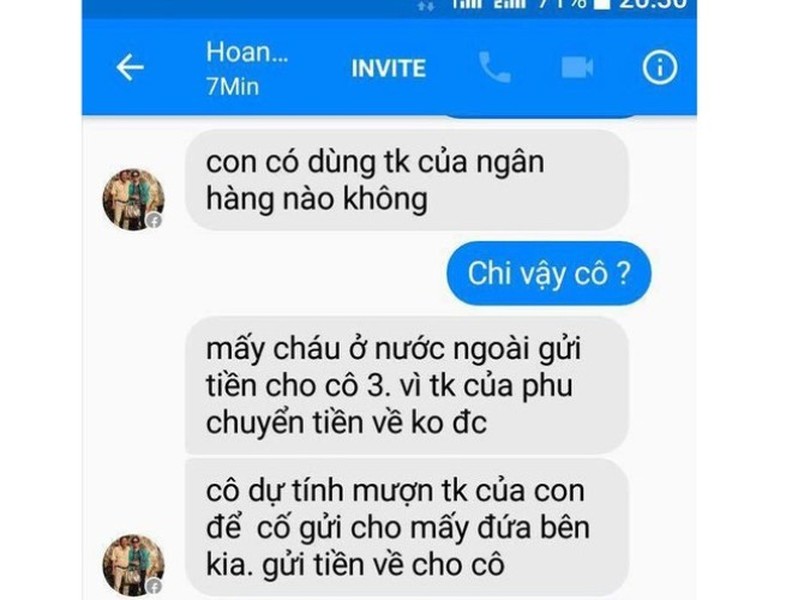Select the blue 'Chi vậy cô ?' bubble
Image resolution: width=792 pixels, height=600 pixels.
[549, 273]
